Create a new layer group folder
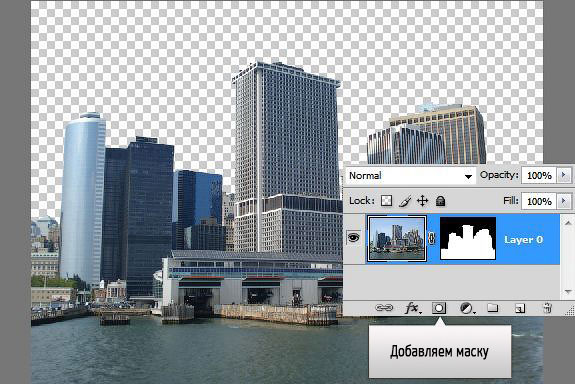575x384 pixels. (x=492, y=308)
